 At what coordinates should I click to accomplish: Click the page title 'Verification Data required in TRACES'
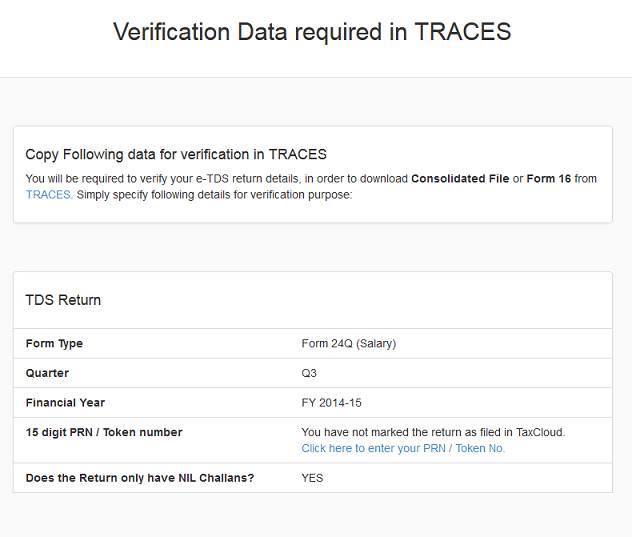click(x=312, y=32)
